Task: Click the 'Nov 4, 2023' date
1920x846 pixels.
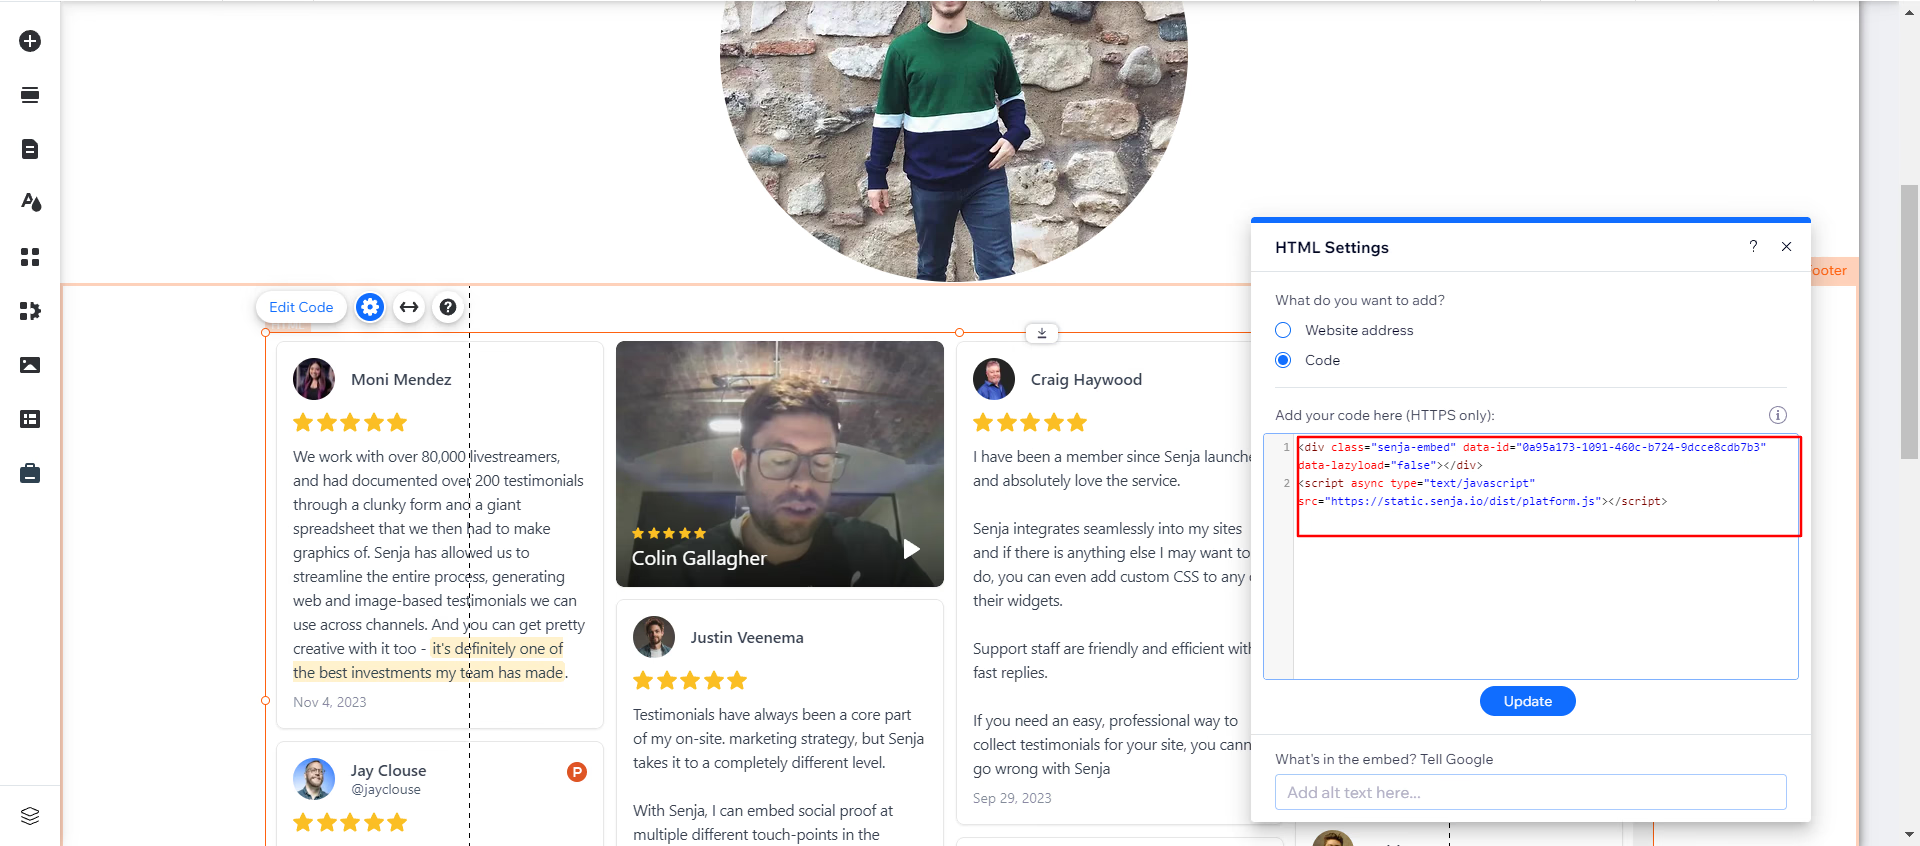Action: click(329, 702)
